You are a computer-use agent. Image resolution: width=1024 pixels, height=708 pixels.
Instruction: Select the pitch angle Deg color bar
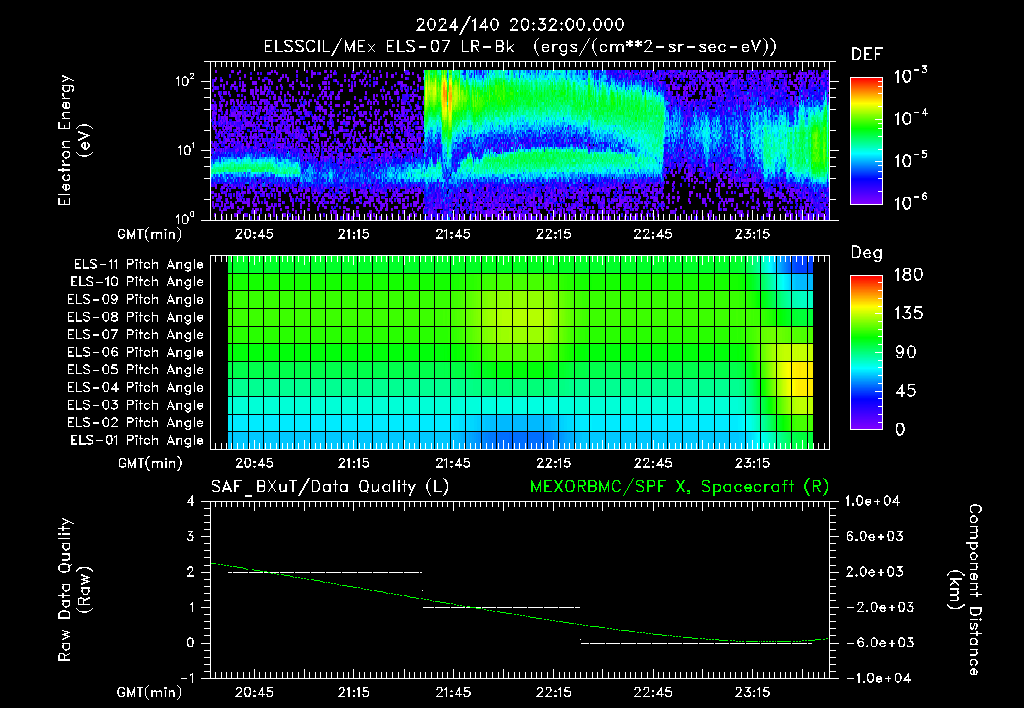point(866,352)
